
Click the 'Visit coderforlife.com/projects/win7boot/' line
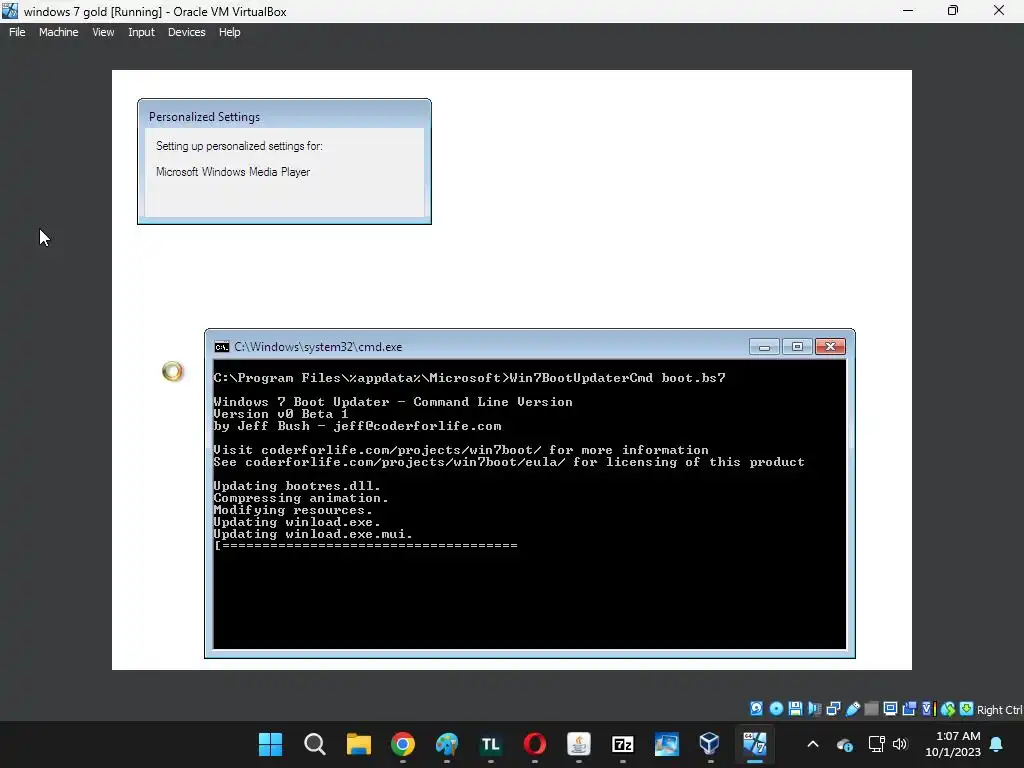click(x=461, y=450)
